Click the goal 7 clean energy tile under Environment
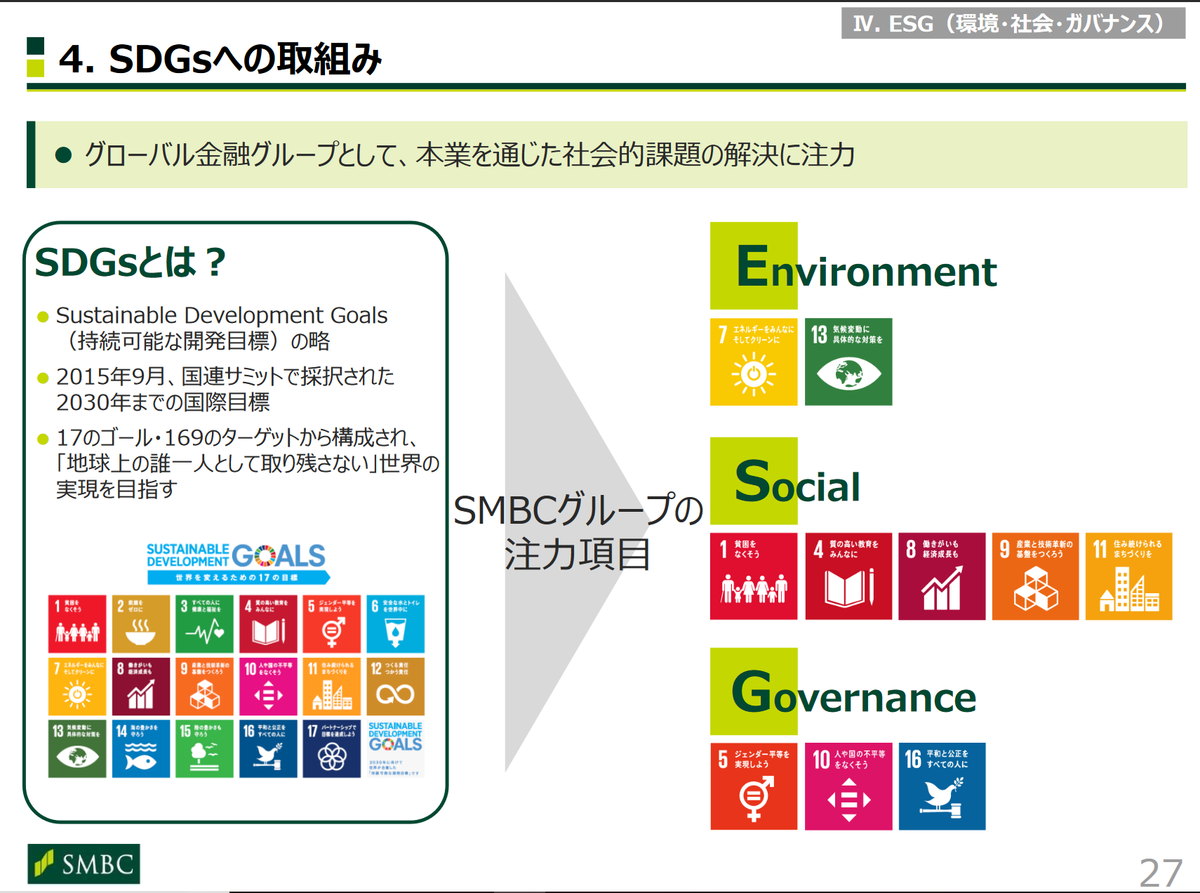 [x=753, y=362]
